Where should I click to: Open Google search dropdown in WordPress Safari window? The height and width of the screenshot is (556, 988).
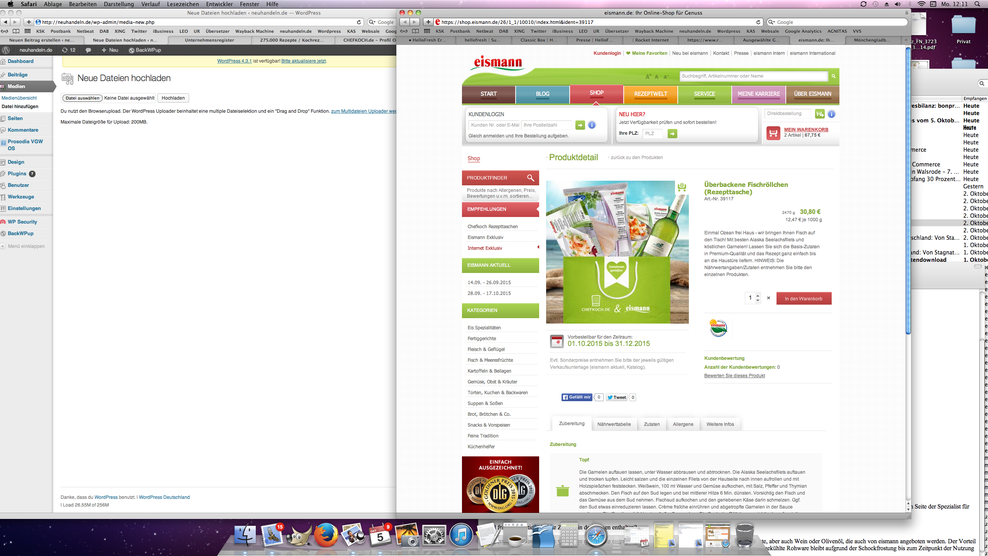coord(372,22)
